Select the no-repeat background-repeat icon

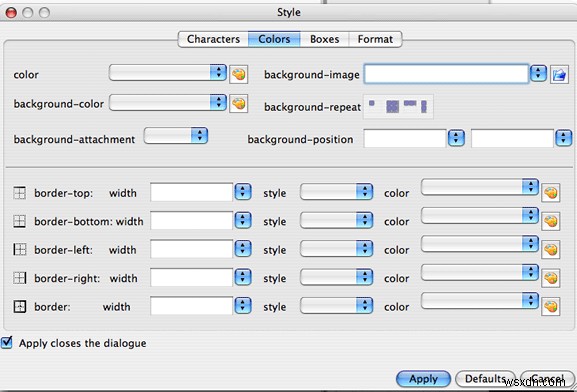(372, 104)
